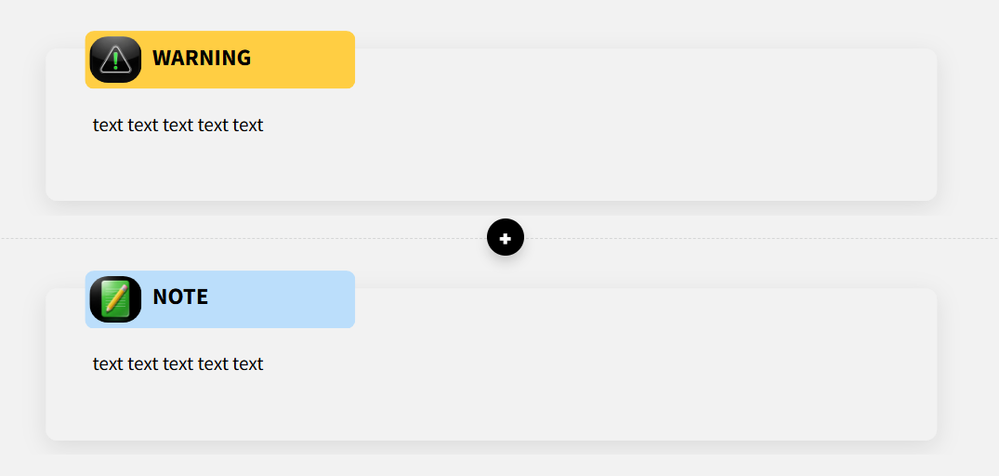Click first word of note body text

(108, 364)
